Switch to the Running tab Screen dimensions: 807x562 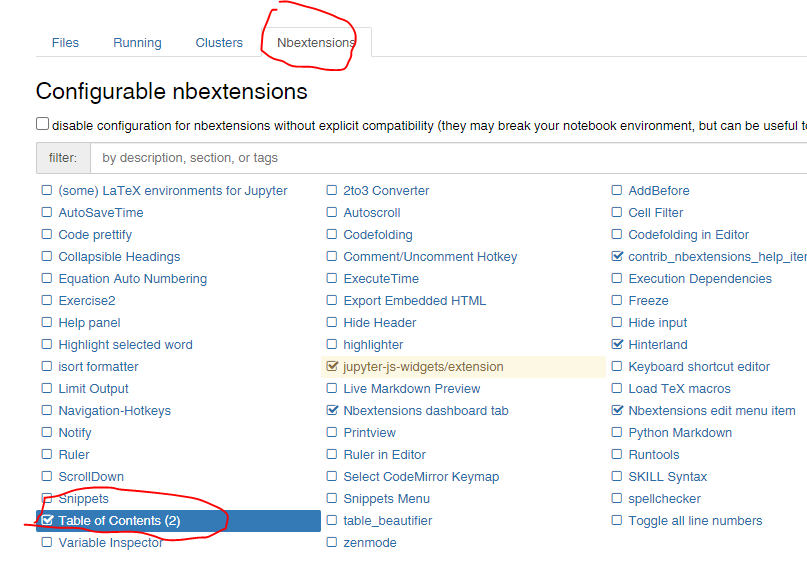click(x=137, y=43)
